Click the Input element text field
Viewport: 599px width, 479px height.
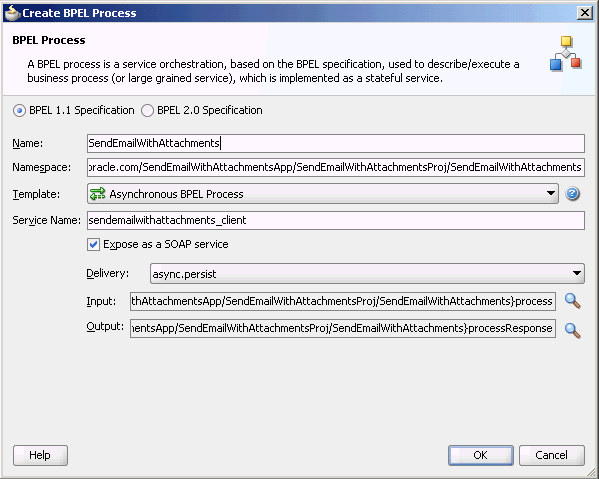point(343,301)
